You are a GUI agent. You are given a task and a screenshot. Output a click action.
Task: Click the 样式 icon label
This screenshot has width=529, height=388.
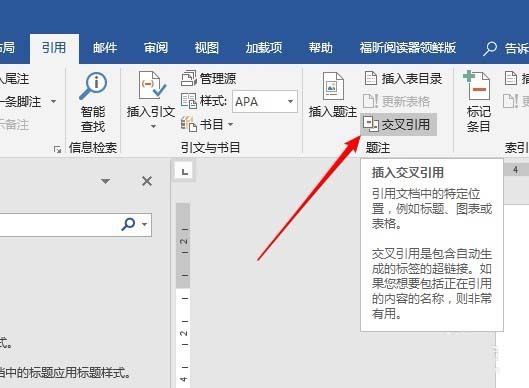[204, 101]
